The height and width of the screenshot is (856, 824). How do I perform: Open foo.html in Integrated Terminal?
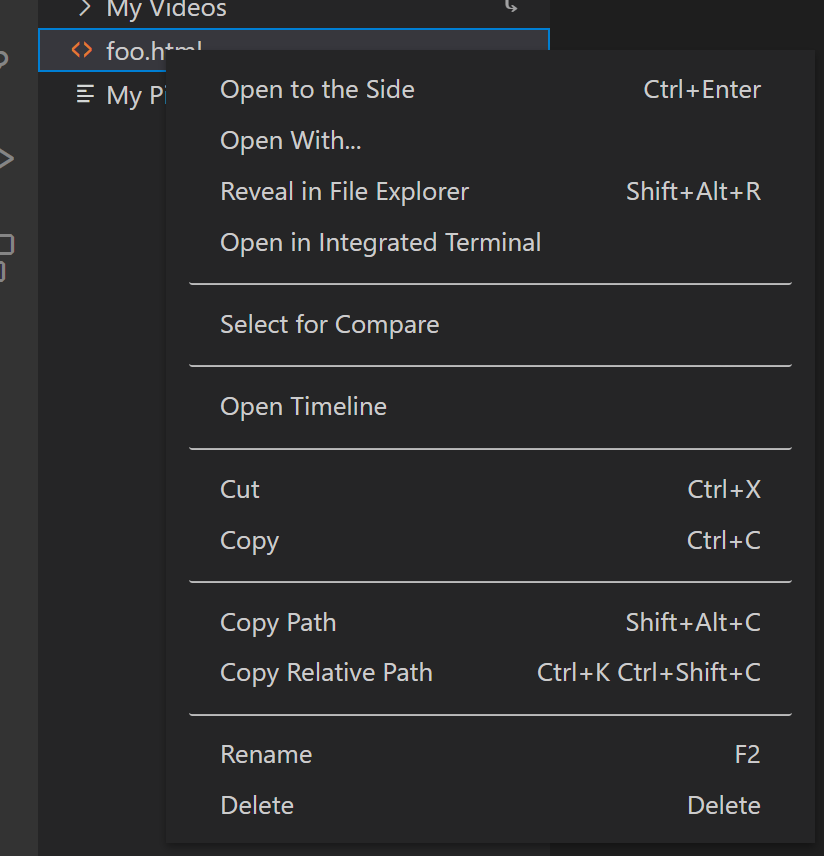380,242
